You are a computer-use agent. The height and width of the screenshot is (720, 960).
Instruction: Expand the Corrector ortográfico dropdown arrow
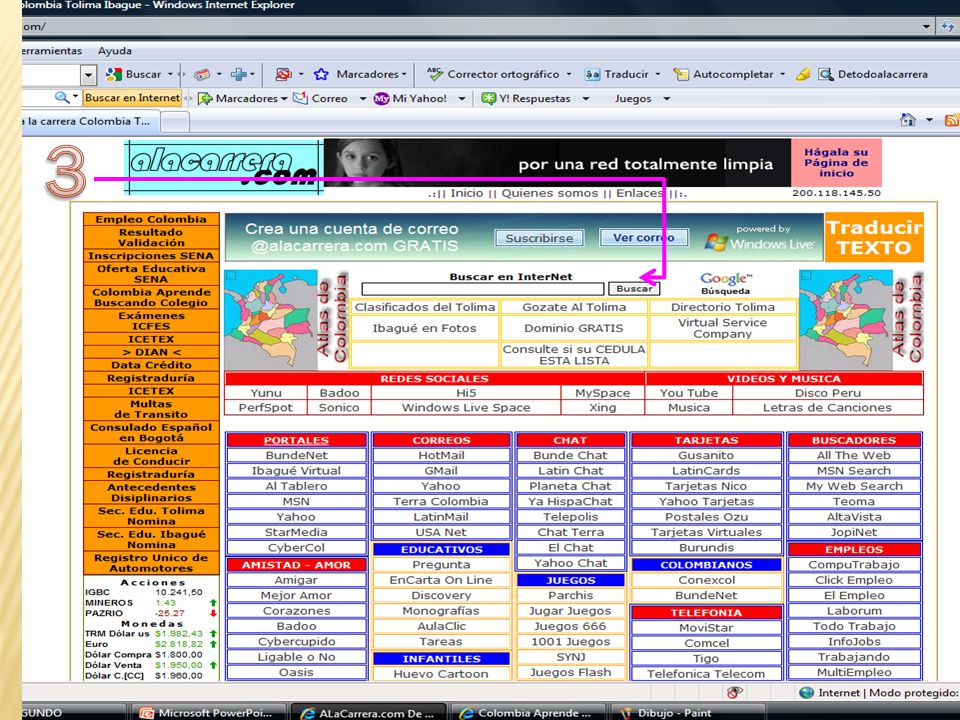[x=568, y=74]
